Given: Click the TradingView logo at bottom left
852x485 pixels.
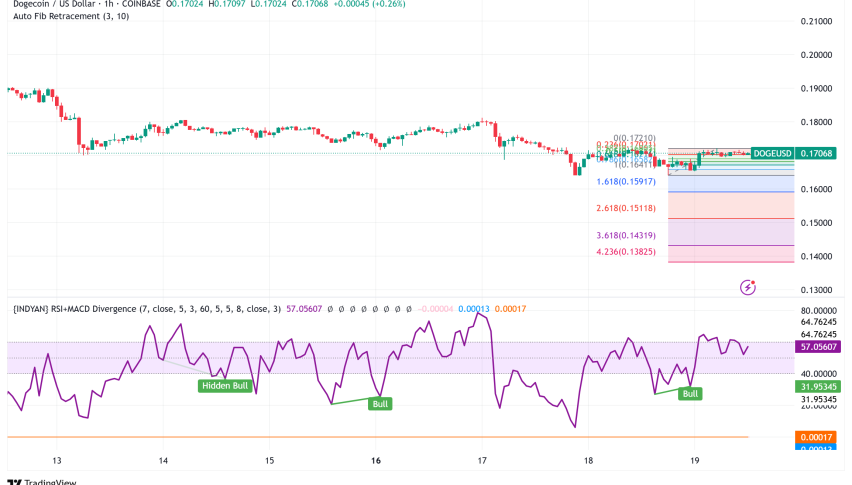Looking at the screenshot, I should [42, 481].
